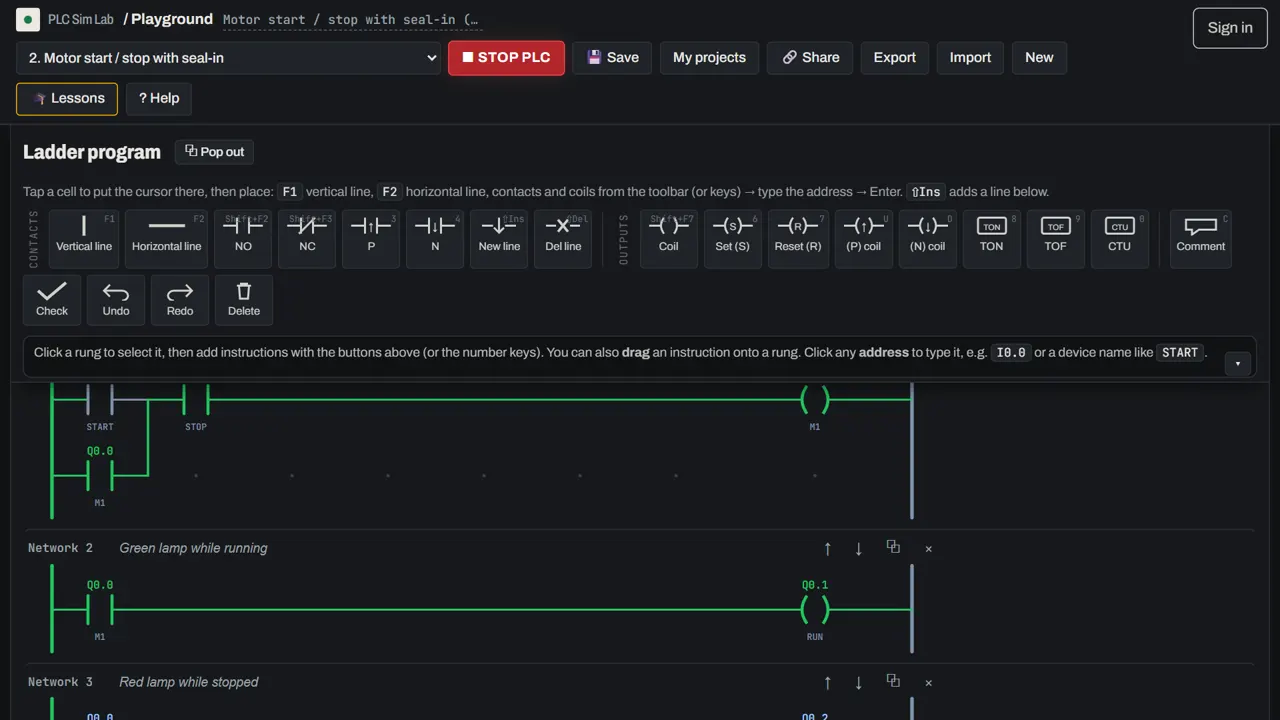The image size is (1280, 720).
Task: Collapse the instruction hint box
Action: coord(1238,364)
